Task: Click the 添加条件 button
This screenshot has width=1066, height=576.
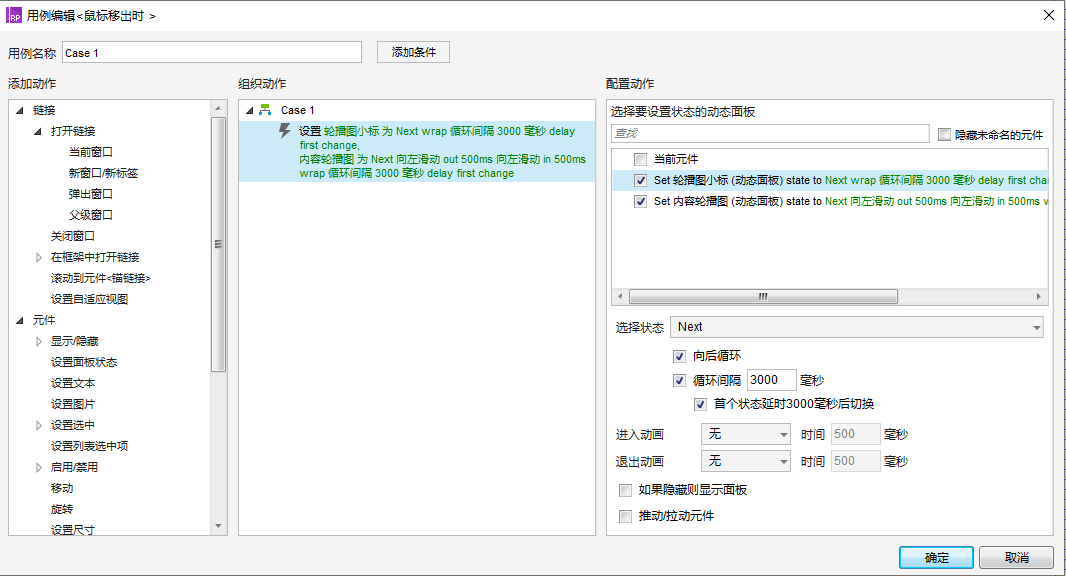Action: pyautogui.click(x=413, y=52)
